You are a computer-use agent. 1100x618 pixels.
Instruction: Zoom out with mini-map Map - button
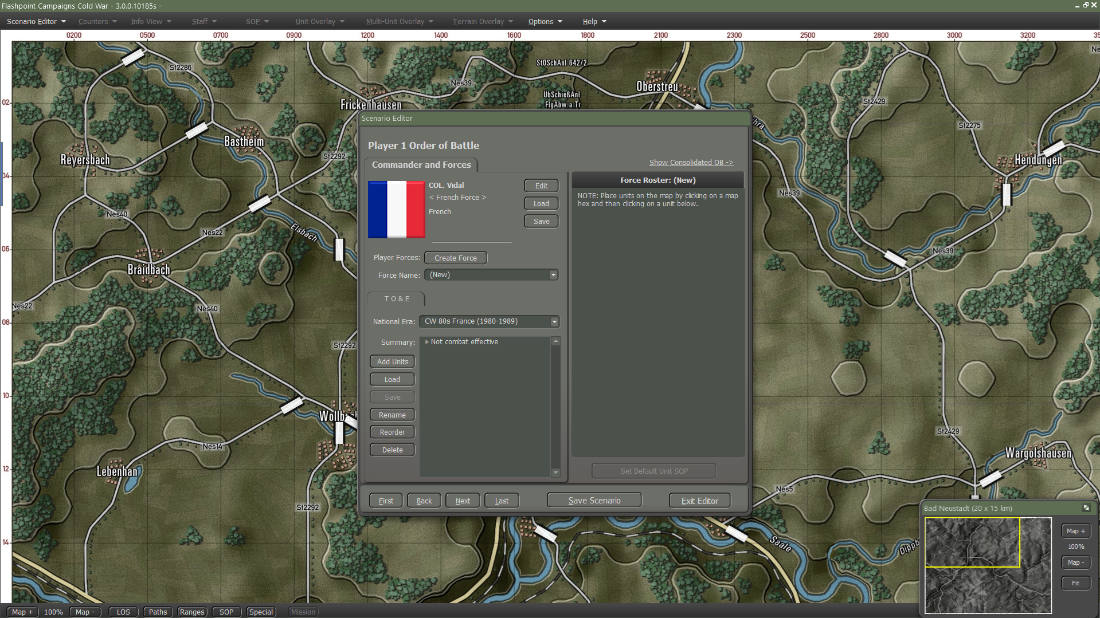(1075, 563)
